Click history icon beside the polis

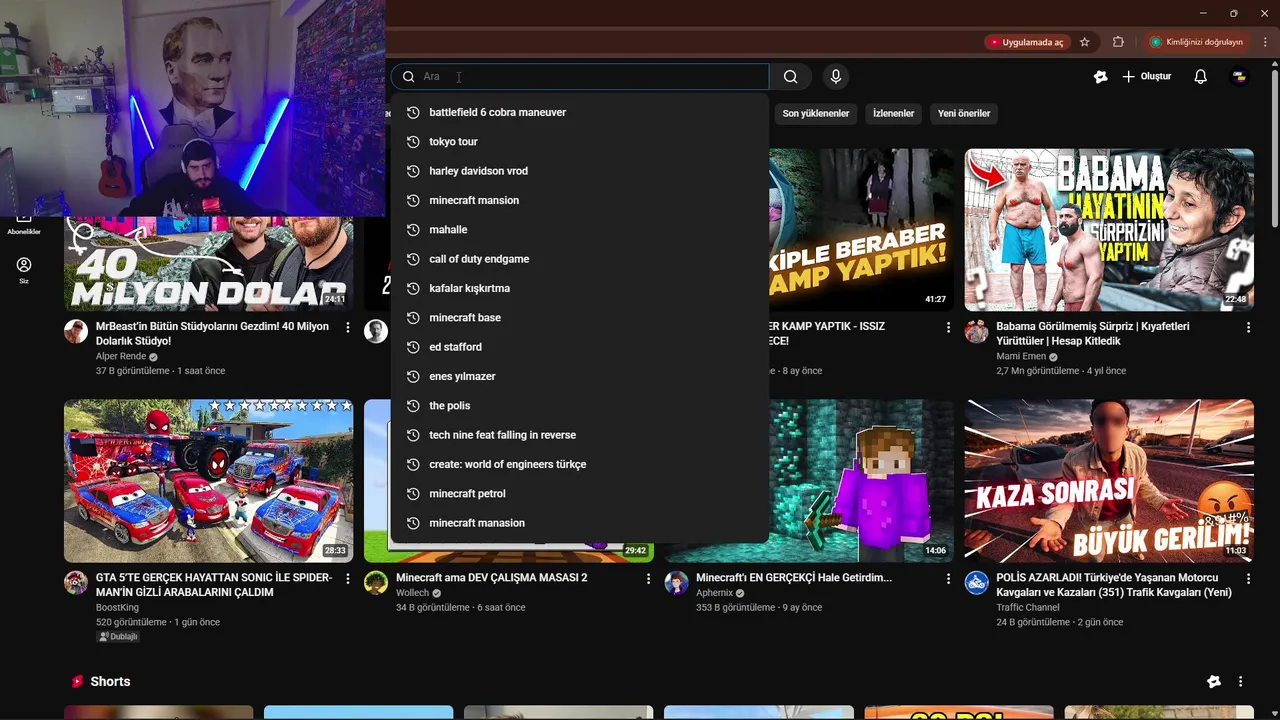[x=412, y=406]
